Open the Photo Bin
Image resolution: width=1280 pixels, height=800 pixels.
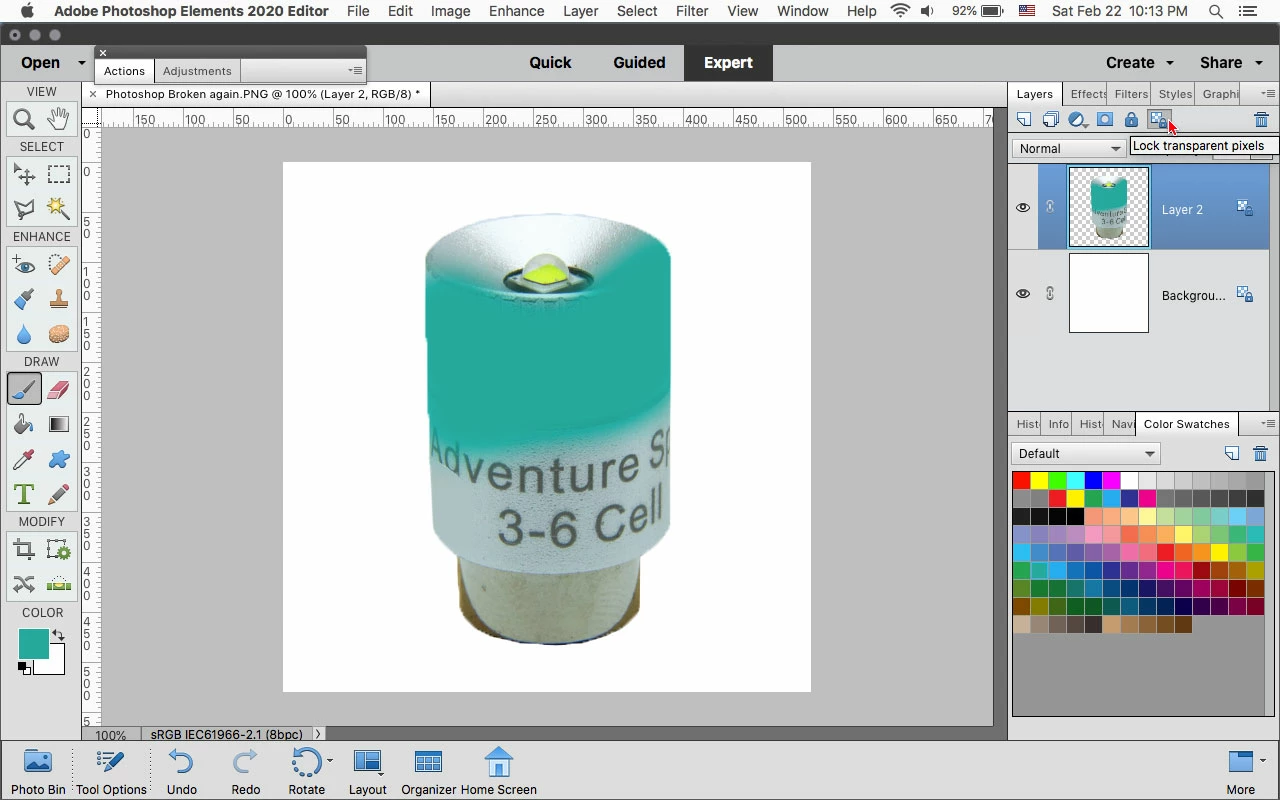(x=38, y=772)
